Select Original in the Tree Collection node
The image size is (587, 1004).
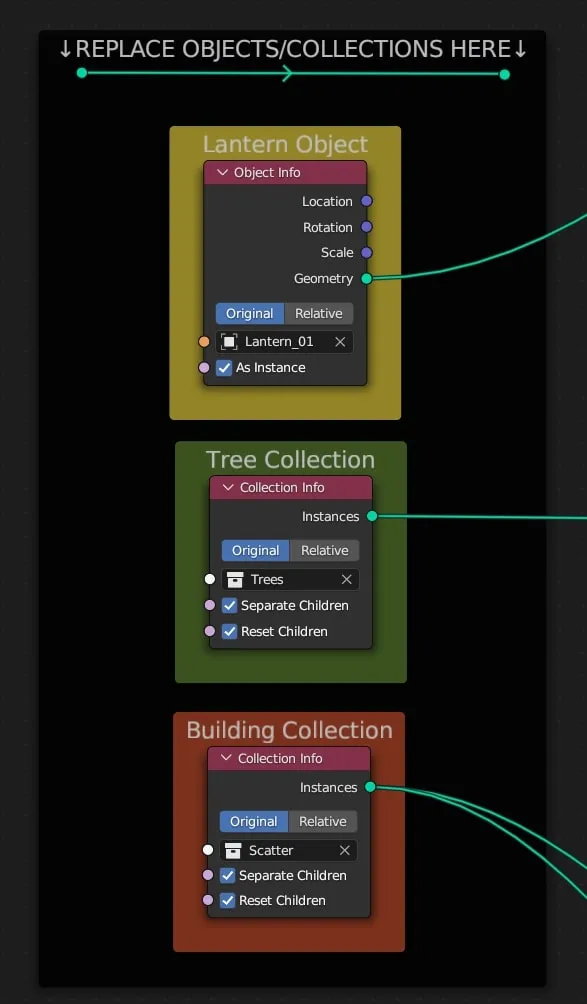[x=255, y=551]
